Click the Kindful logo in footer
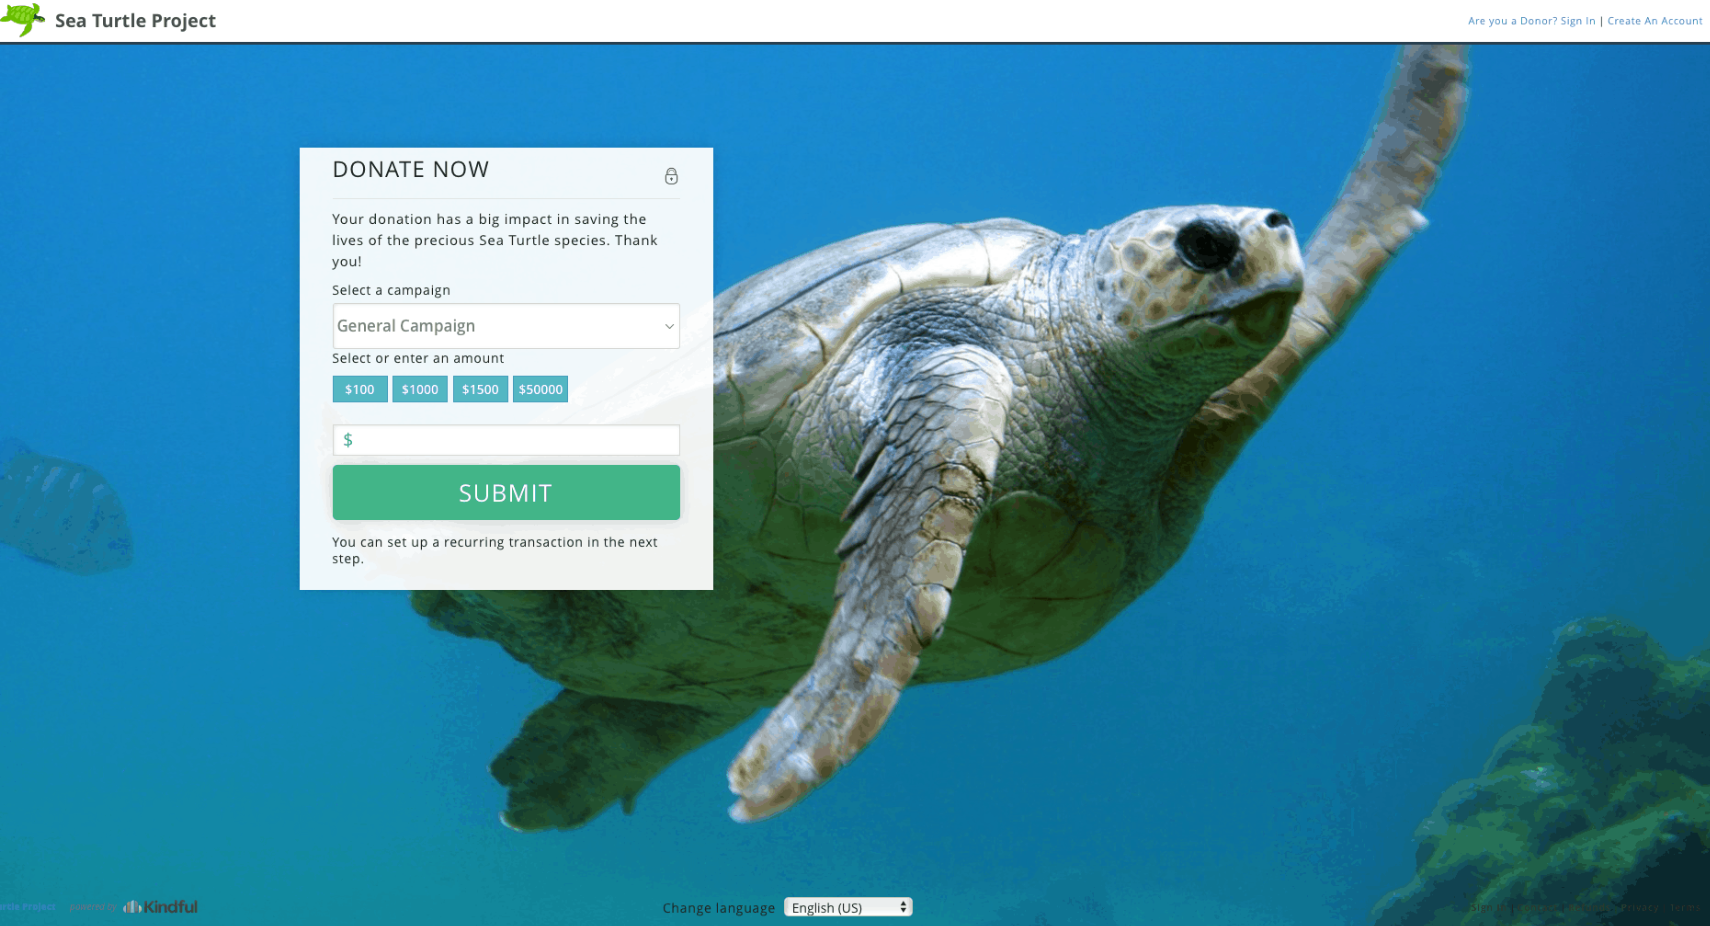1710x926 pixels. pos(160,907)
